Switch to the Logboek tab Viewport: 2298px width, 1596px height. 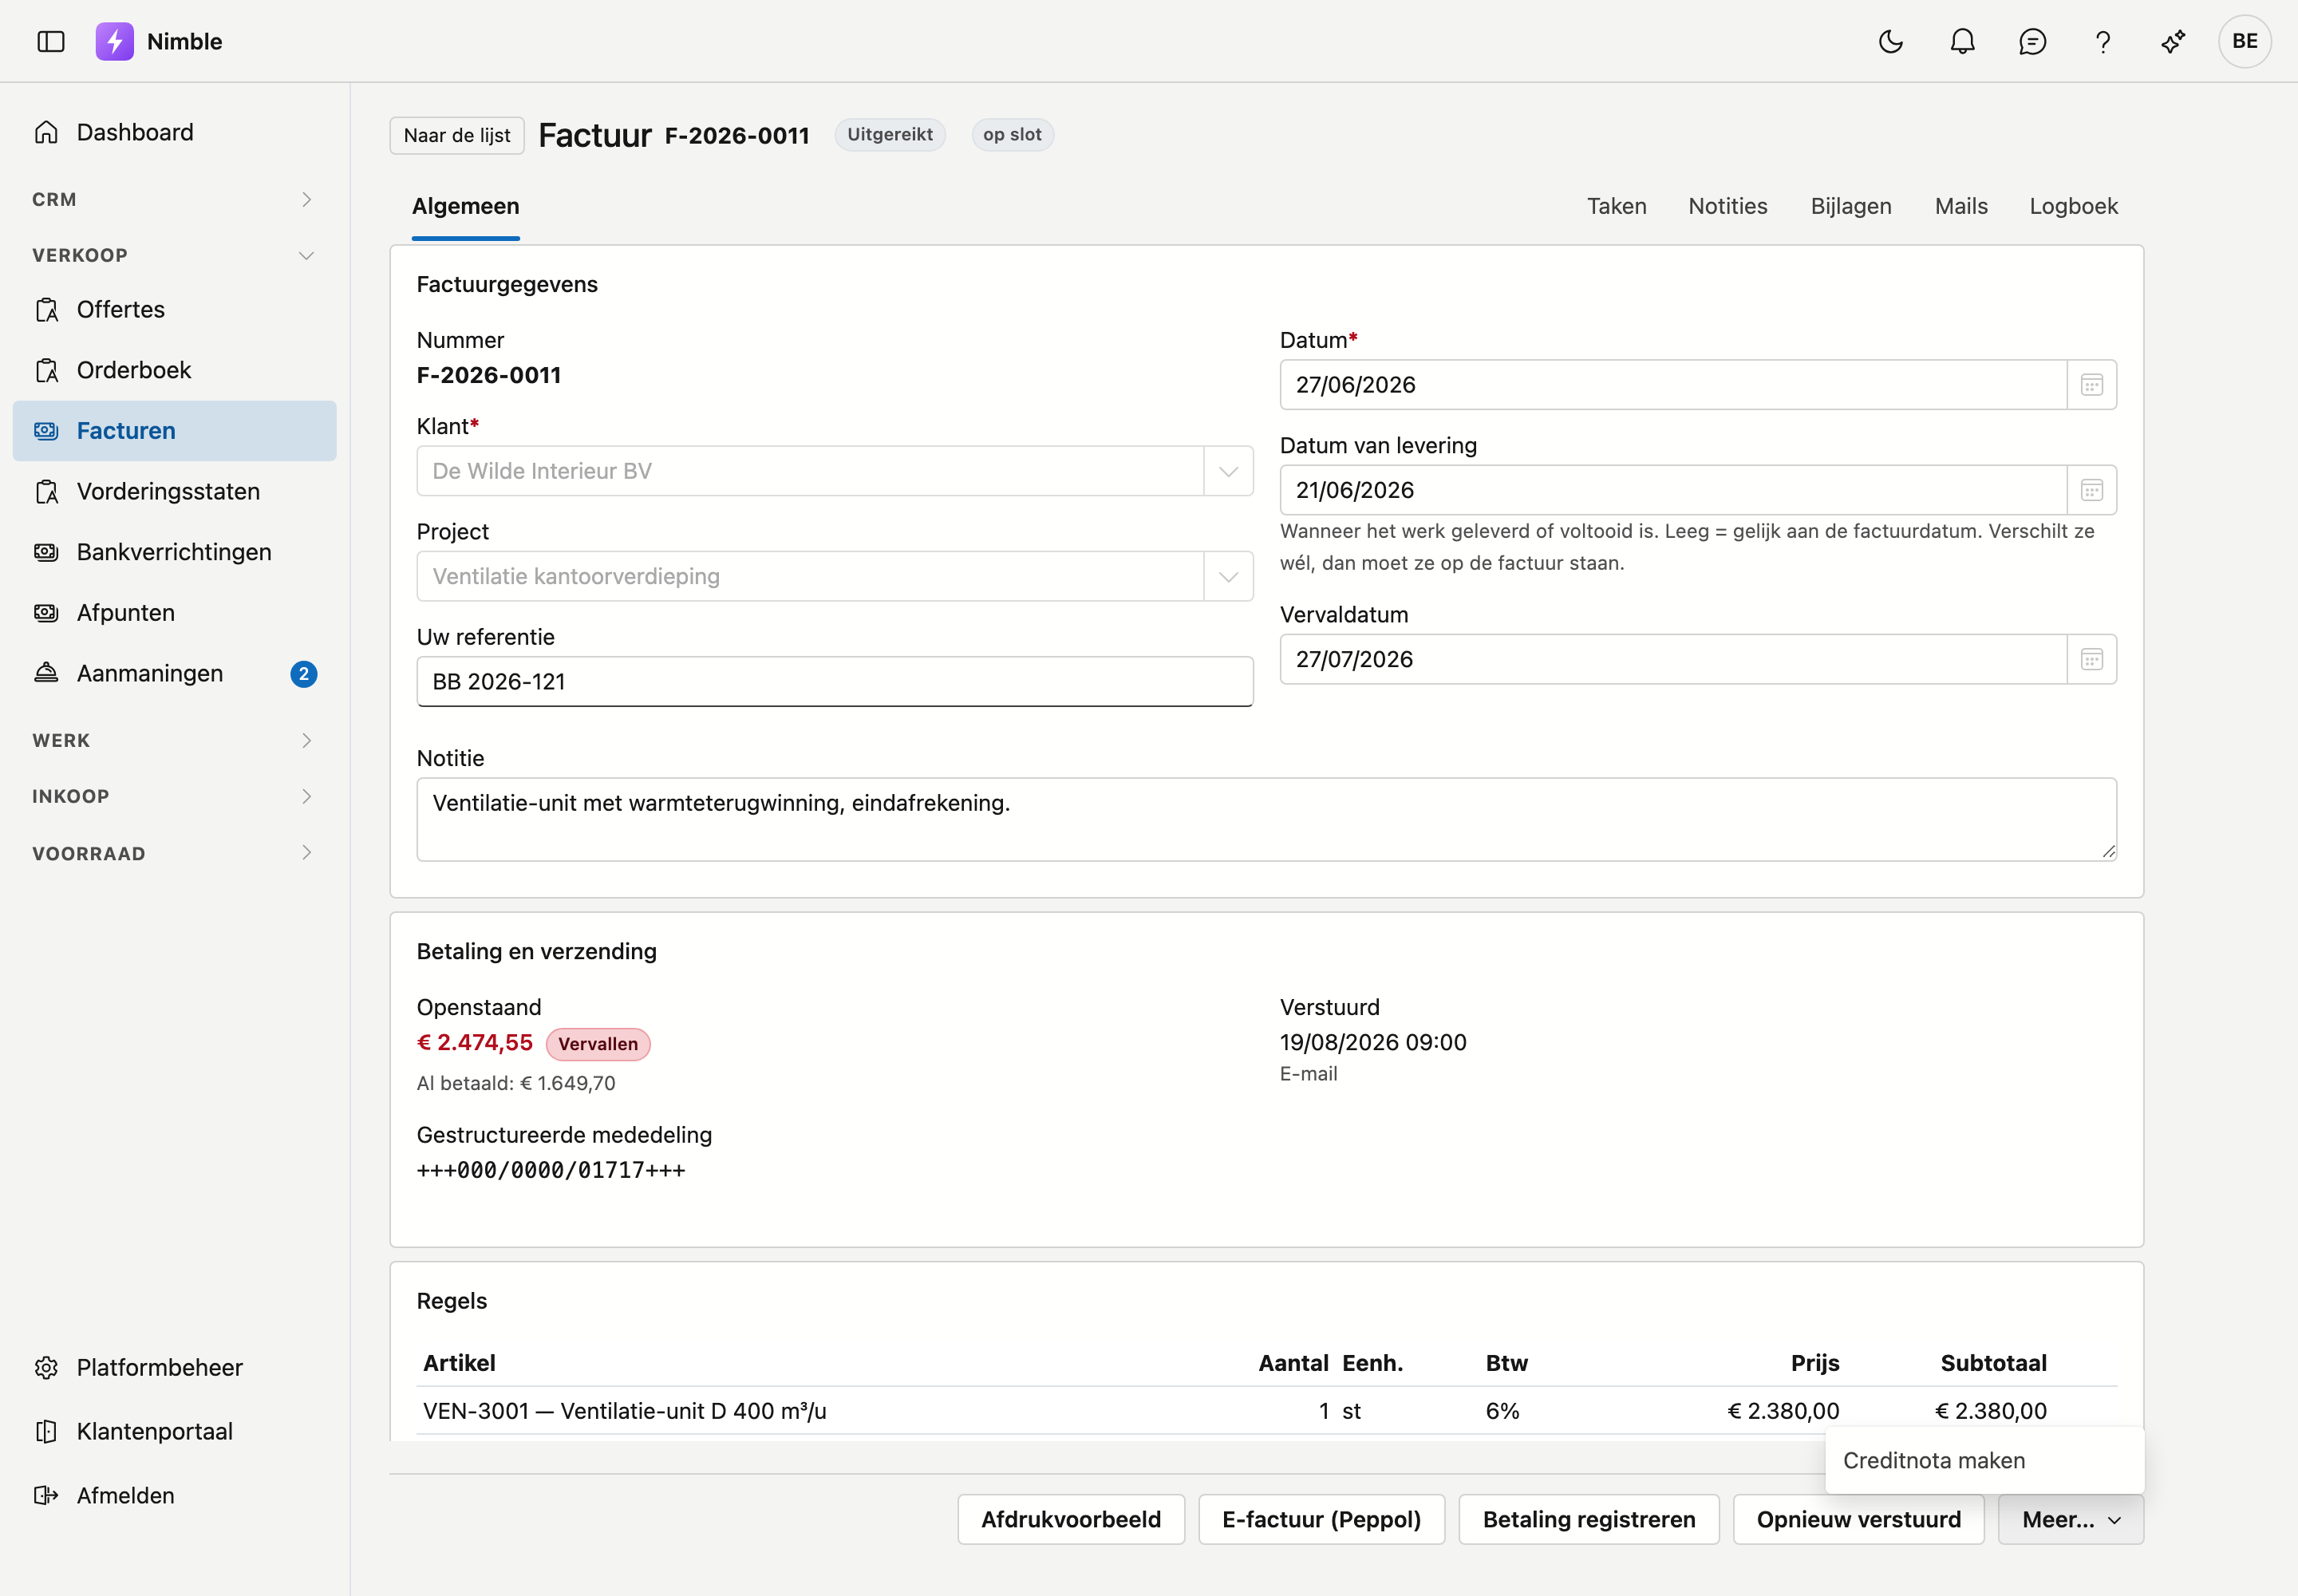pyautogui.click(x=2073, y=206)
